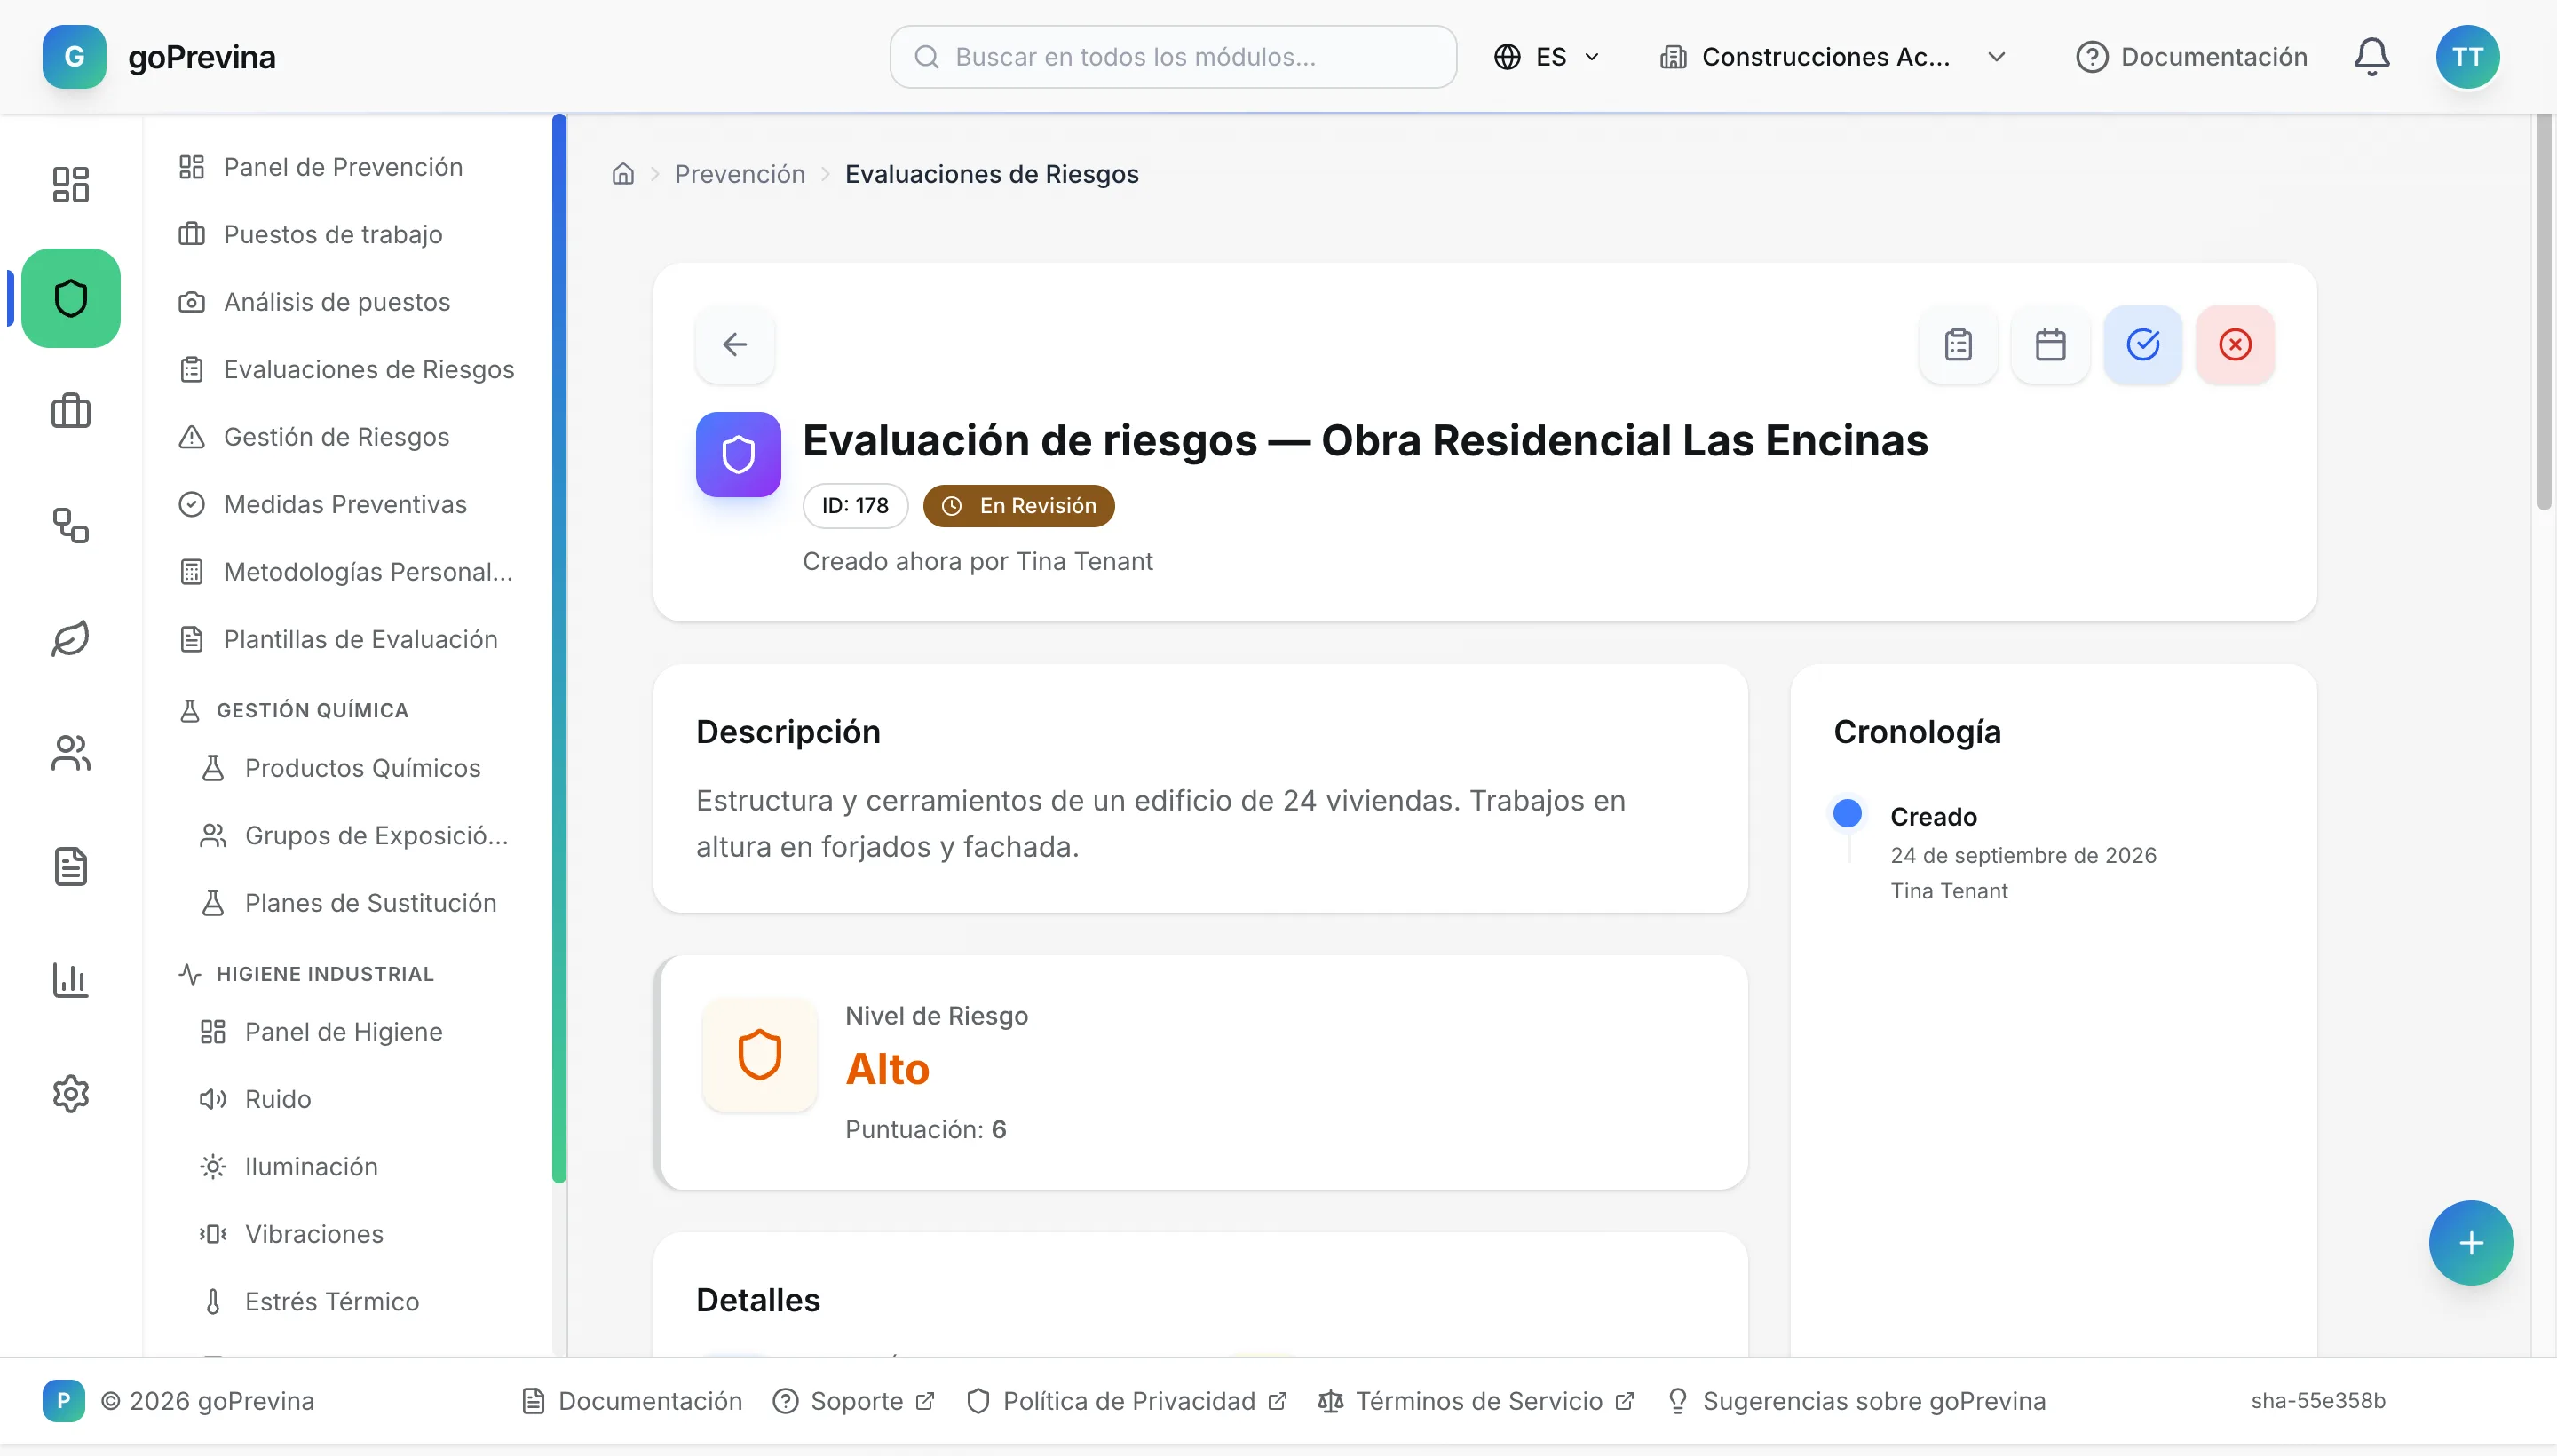Image resolution: width=2557 pixels, height=1456 pixels.
Task: Click the P logo in the footer
Action: click(63, 1400)
